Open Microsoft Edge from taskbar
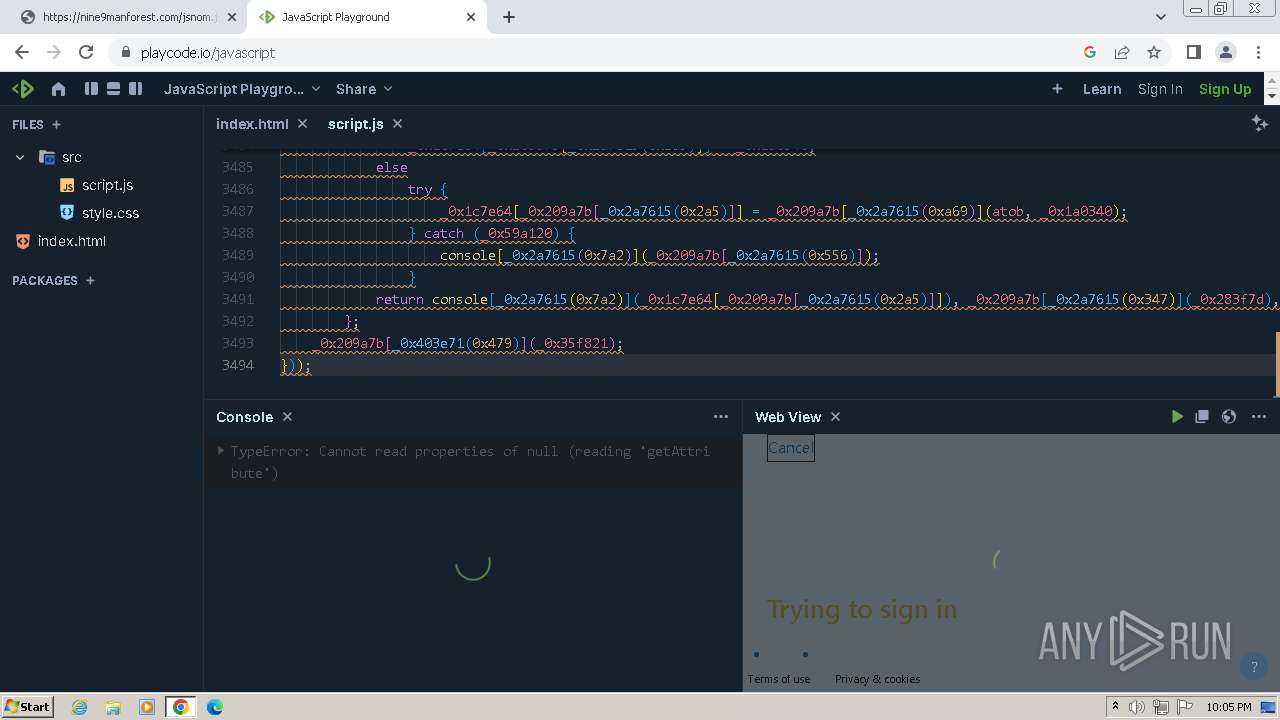The height and width of the screenshot is (720, 1280). pos(215,707)
